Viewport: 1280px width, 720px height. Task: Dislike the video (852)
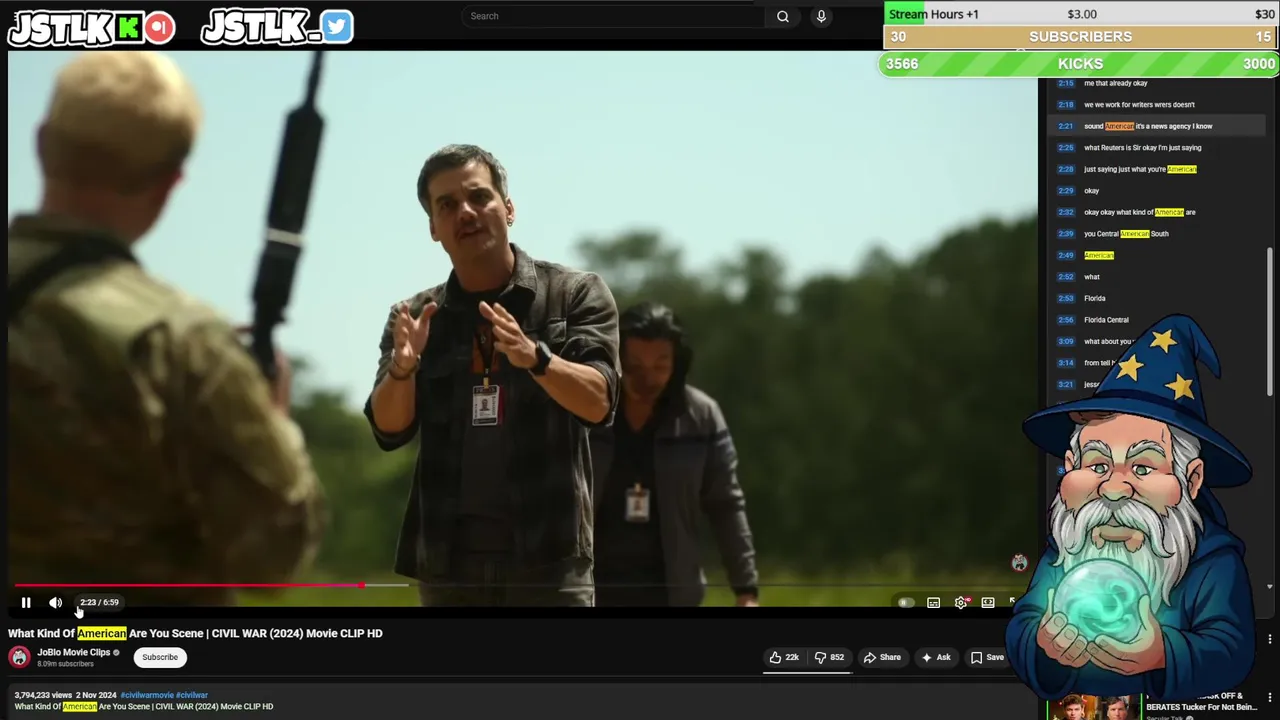coord(829,657)
